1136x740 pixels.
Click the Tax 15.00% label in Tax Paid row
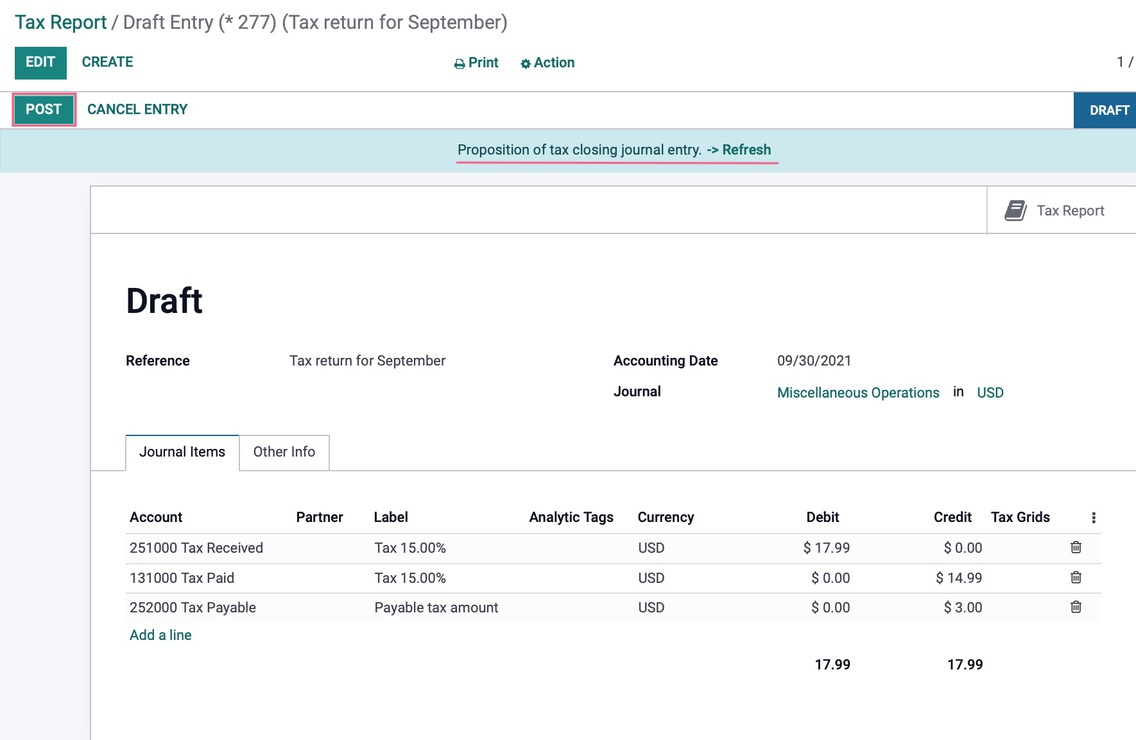[410, 578]
